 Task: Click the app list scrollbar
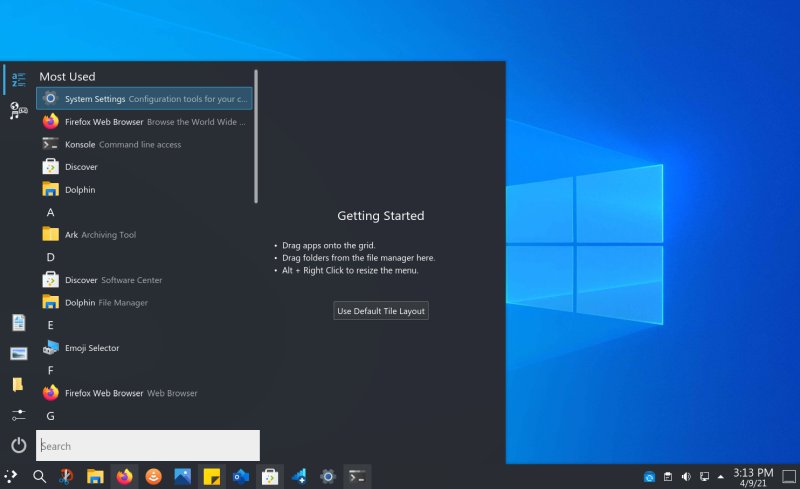(x=257, y=136)
